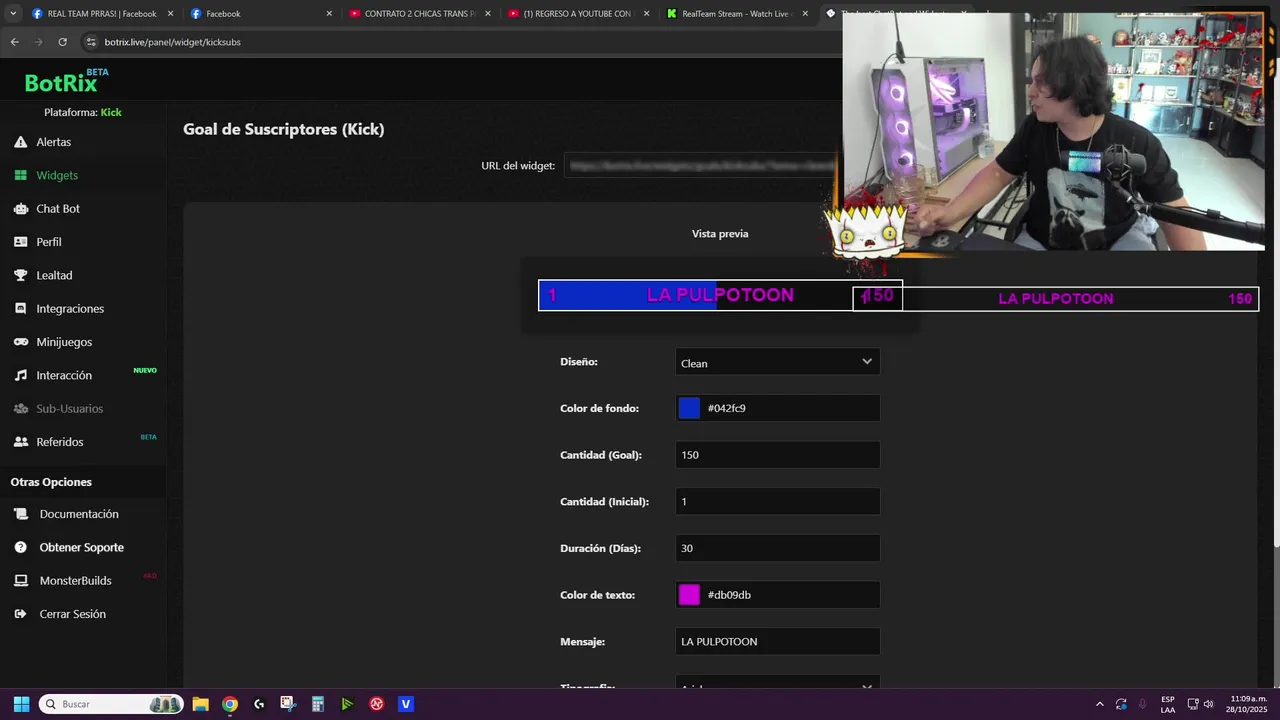1280x720 pixels.
Task: Click the Windows taskbar Buscar box
Action: (111, 704)
